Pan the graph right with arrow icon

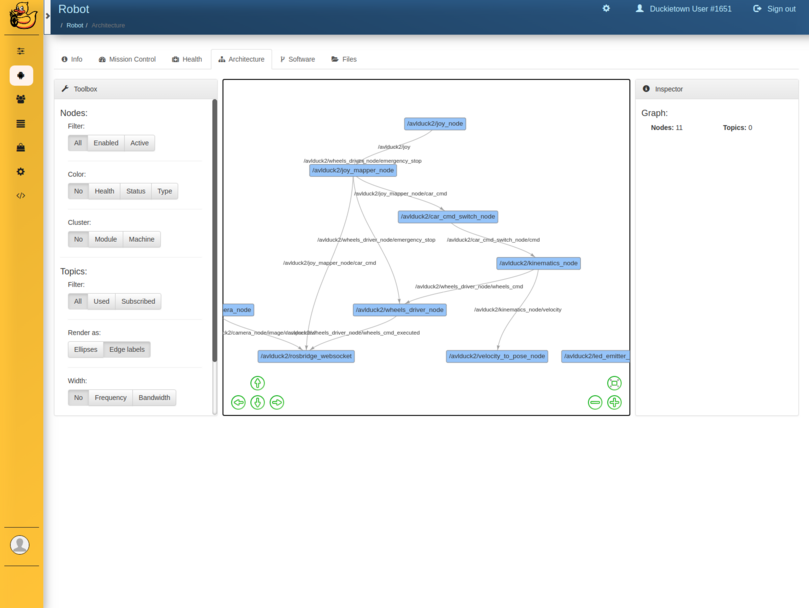click(x=277, y=402)
